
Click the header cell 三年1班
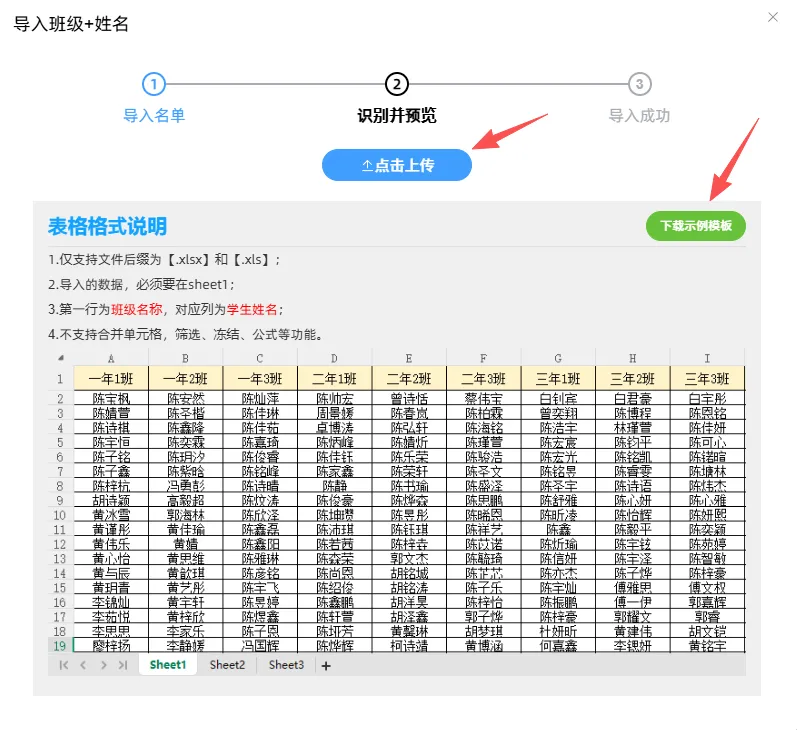[x=558, y=379]
